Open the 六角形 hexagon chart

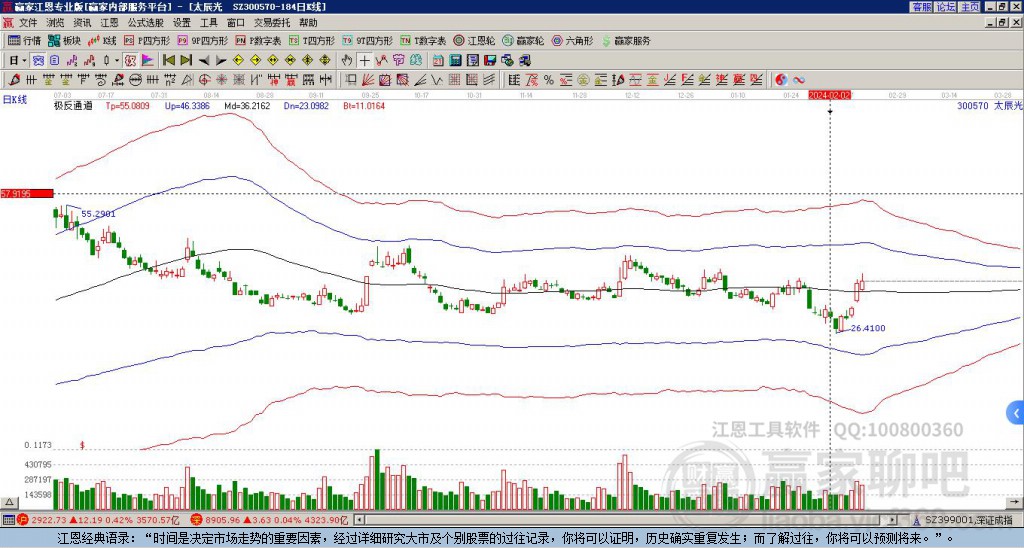(x=572, y=40)
